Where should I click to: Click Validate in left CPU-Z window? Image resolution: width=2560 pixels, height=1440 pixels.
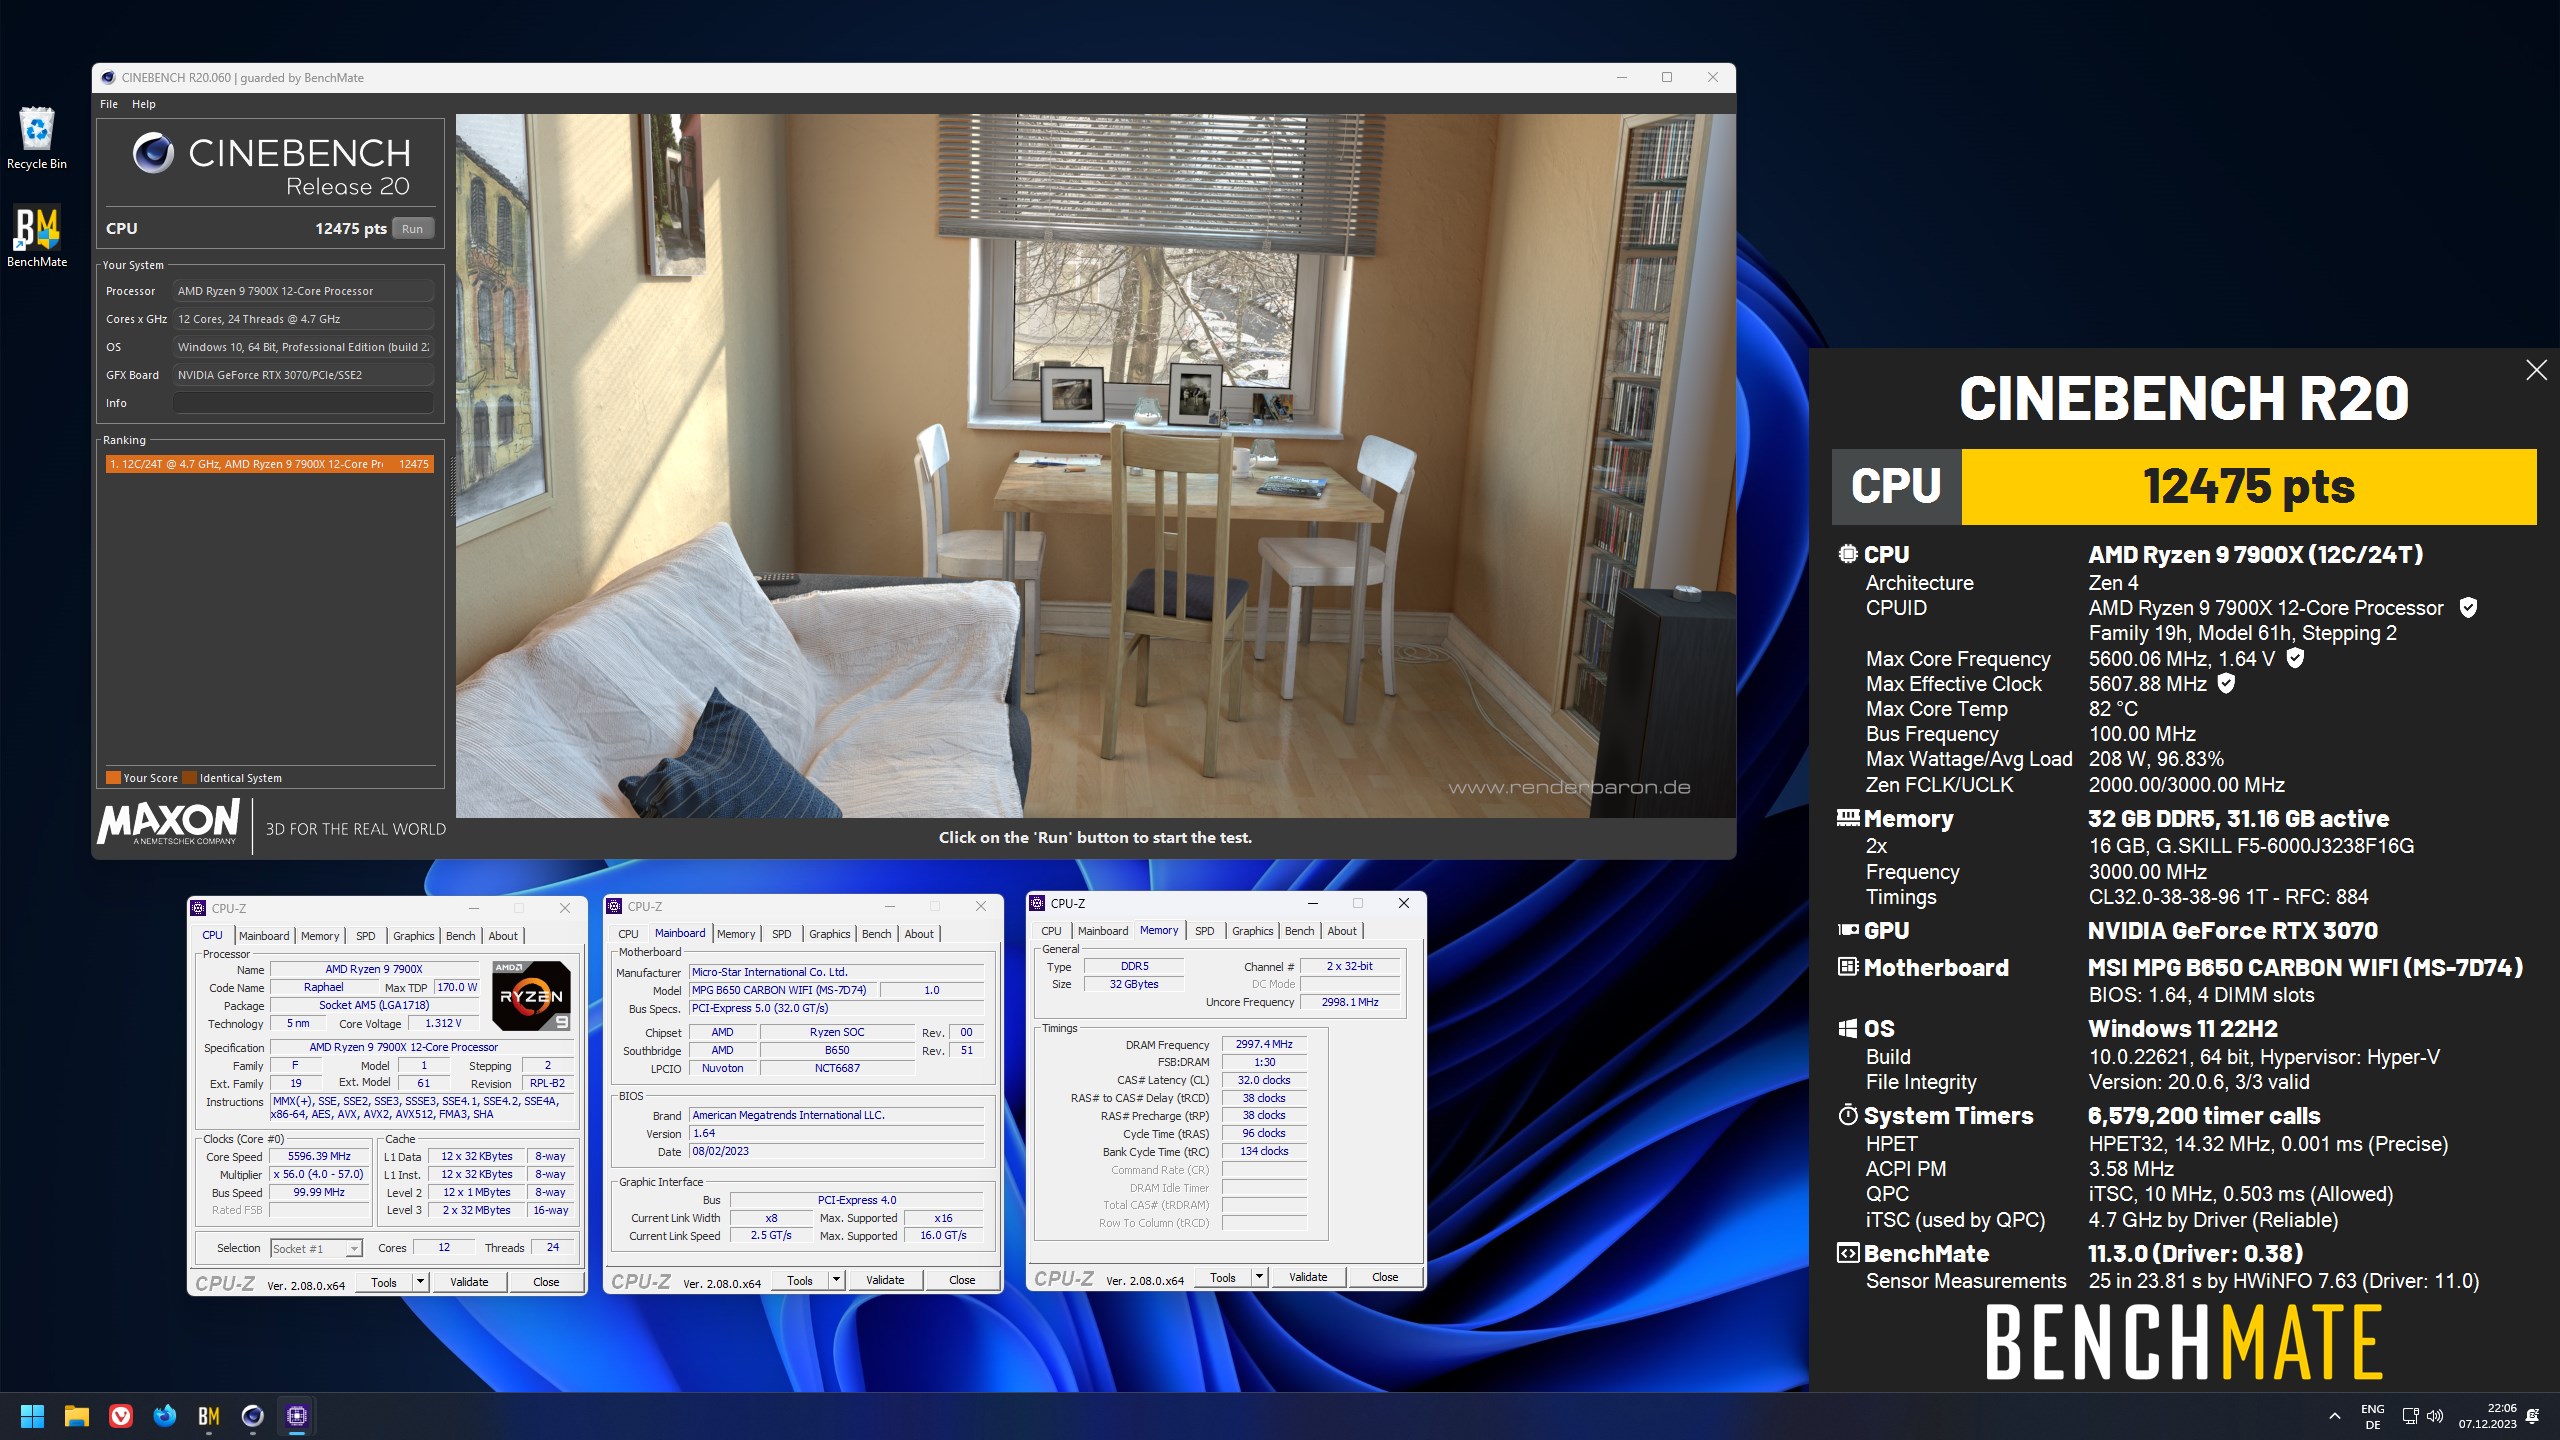(469, 1282)
